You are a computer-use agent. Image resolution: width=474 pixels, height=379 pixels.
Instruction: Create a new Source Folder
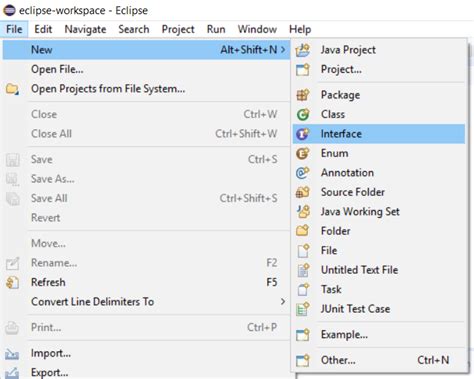379,192
